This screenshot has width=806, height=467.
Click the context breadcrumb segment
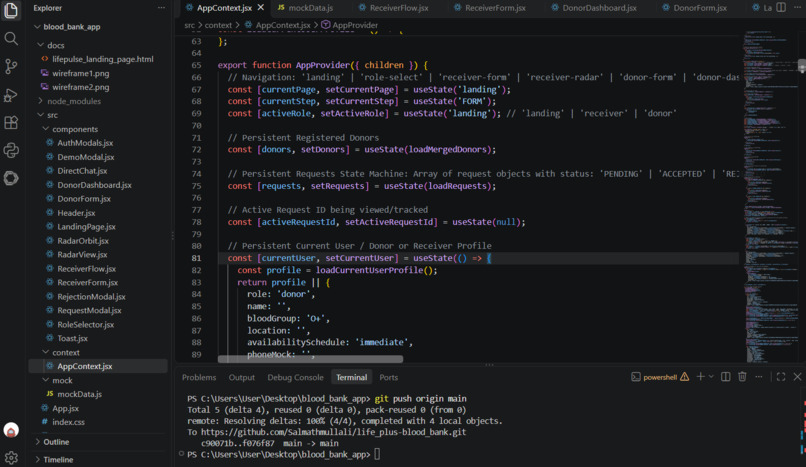[x=218, y=25]
